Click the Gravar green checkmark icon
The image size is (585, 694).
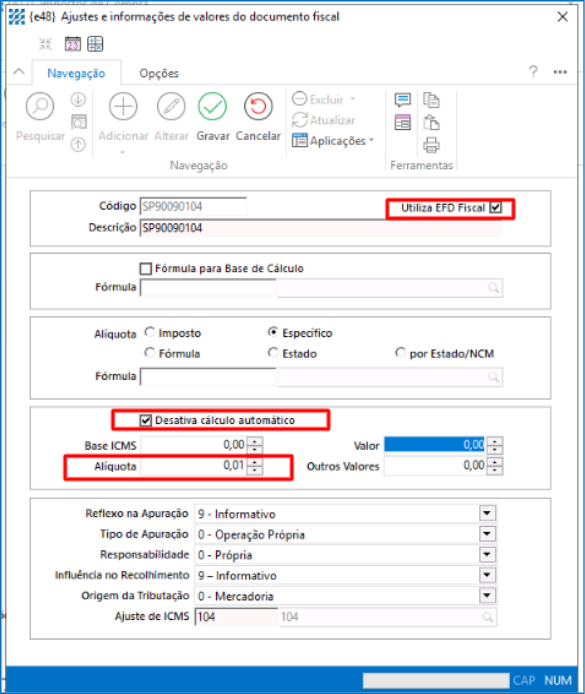pyautogui.click(x=212, y=107)
